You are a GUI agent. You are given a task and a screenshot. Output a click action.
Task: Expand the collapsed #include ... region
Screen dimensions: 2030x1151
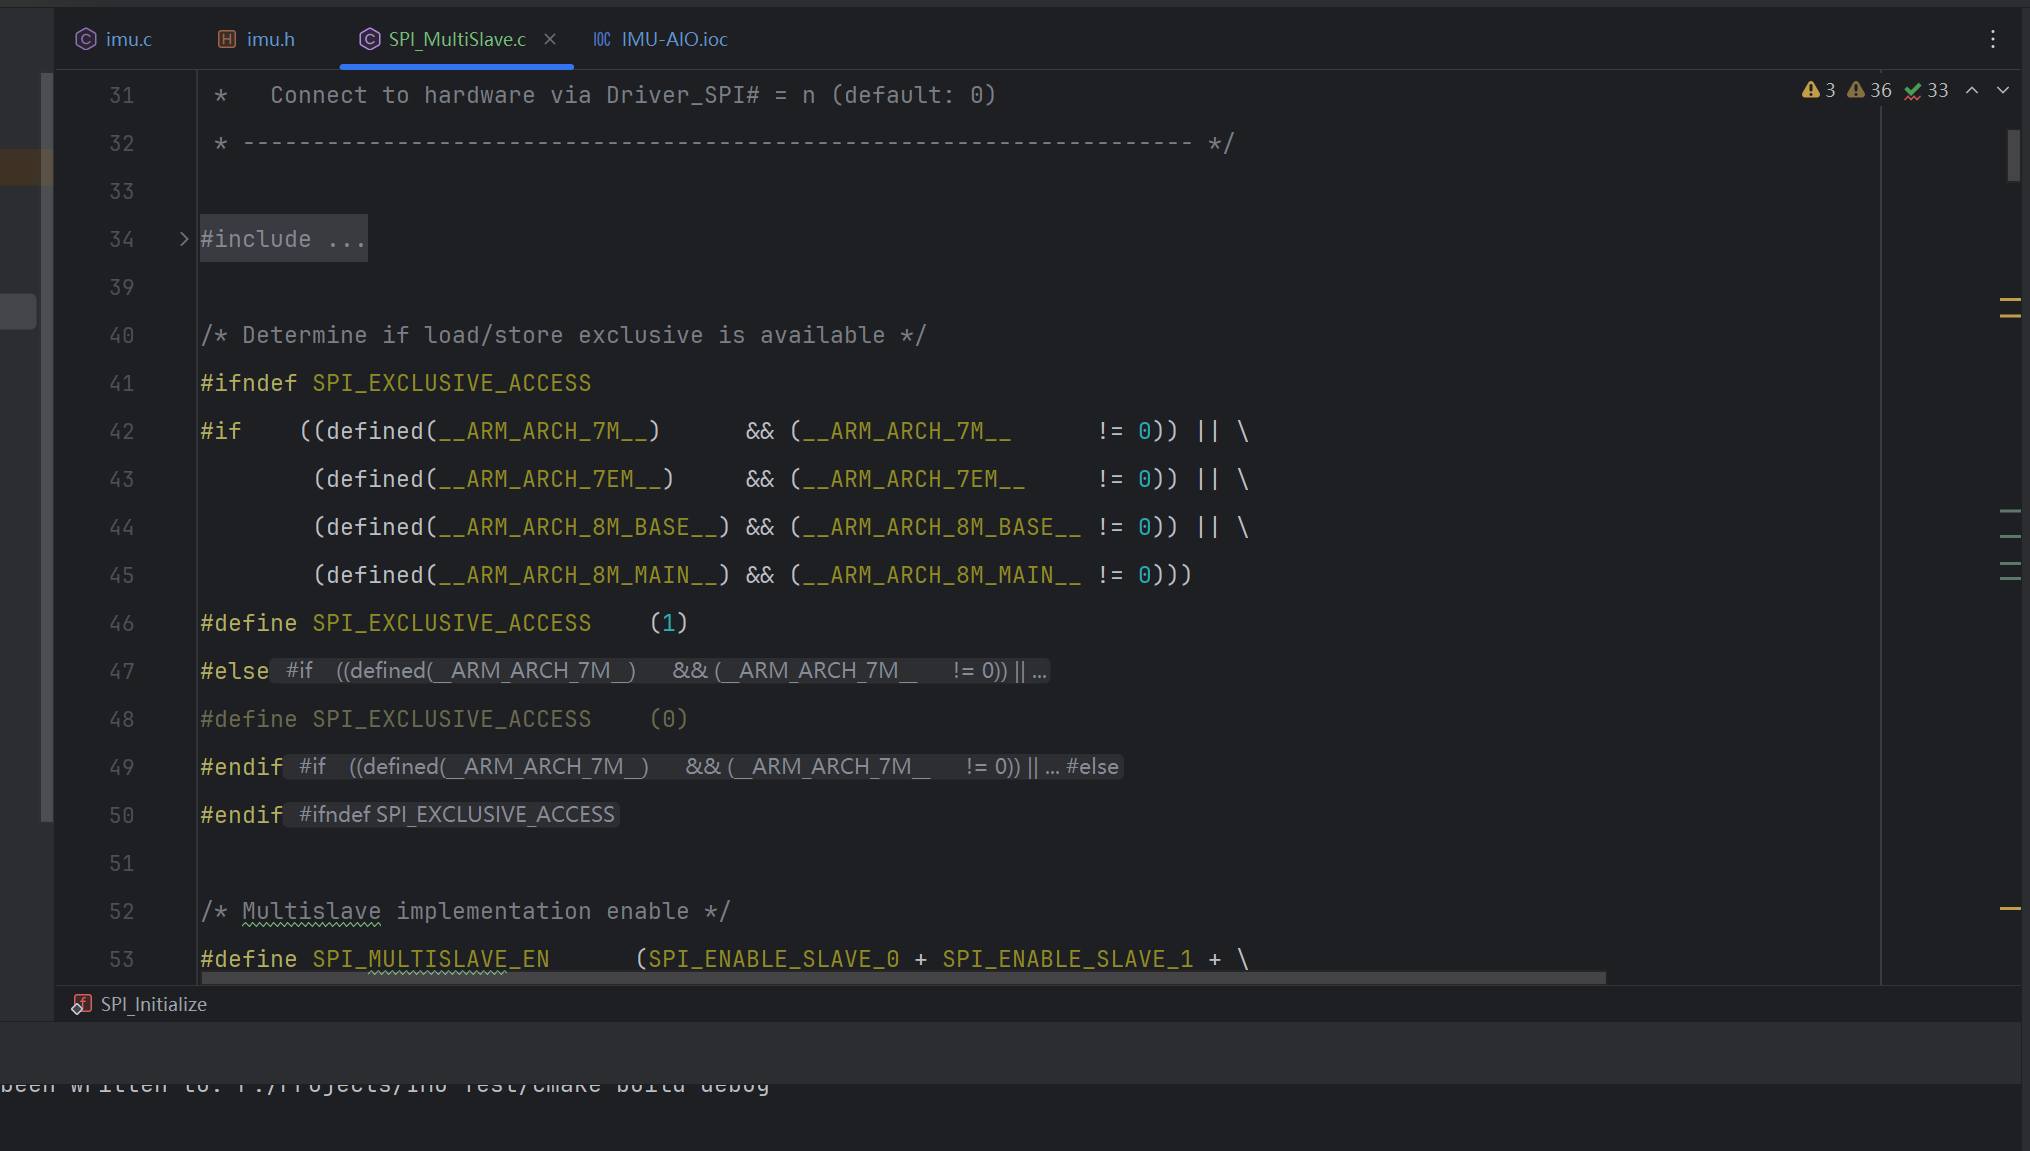(284, 239)
